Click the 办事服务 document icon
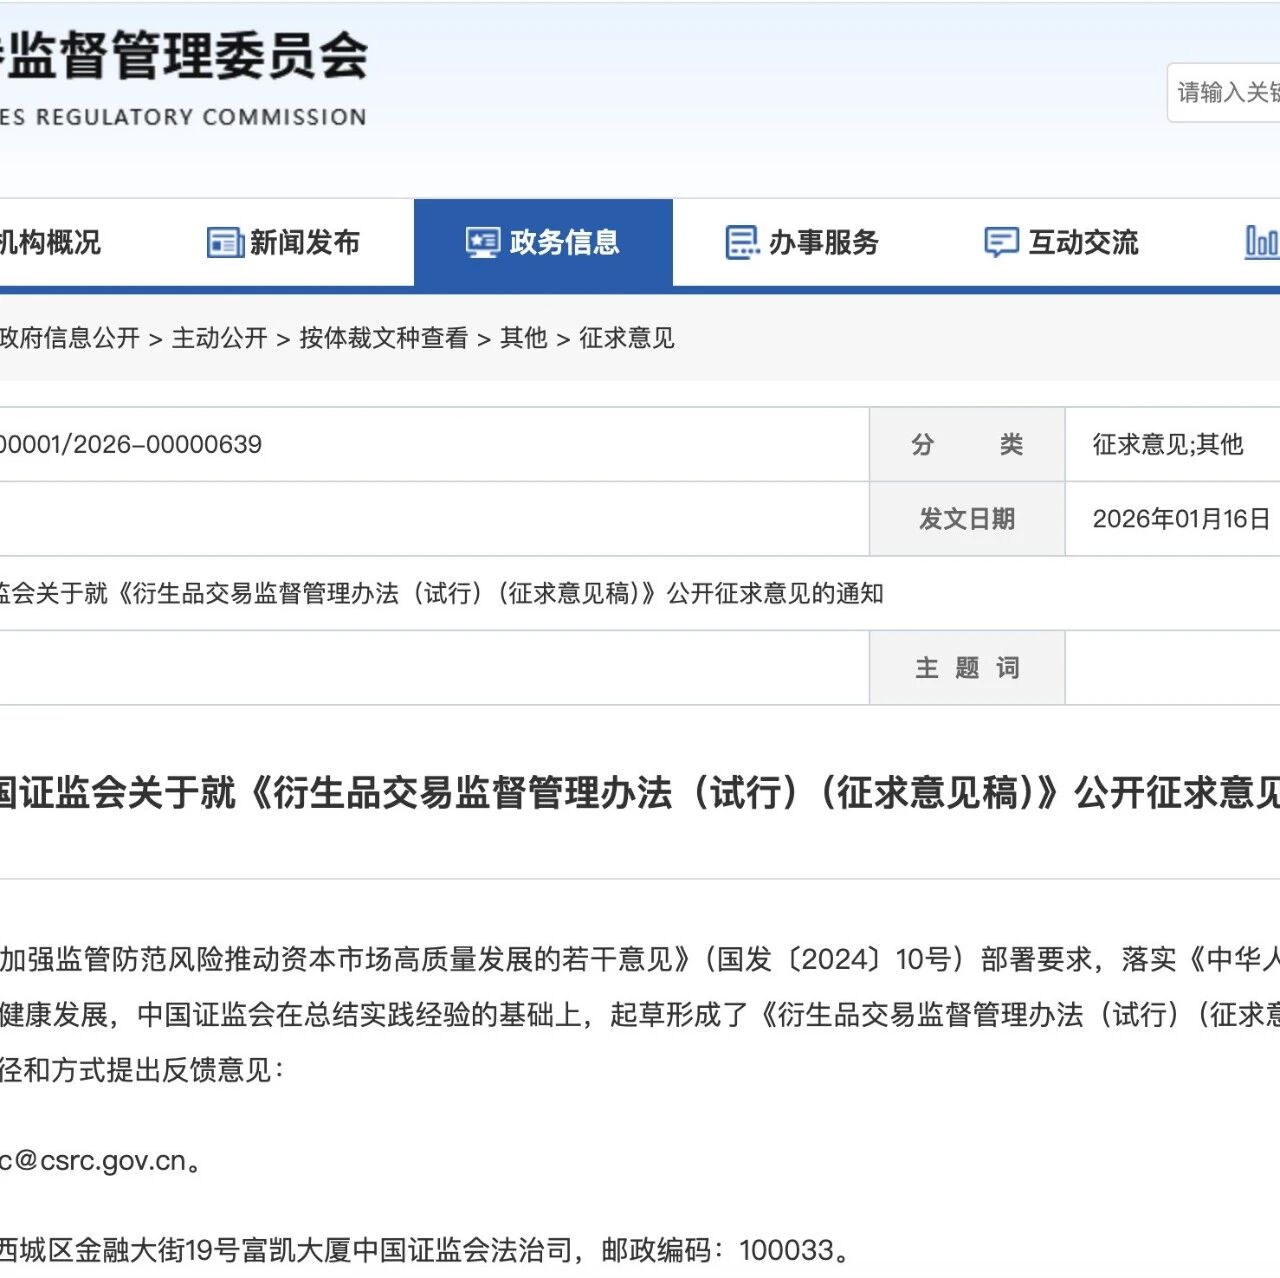The height and width of the screenshot is (1278, 1280). (x=742, y=242)
